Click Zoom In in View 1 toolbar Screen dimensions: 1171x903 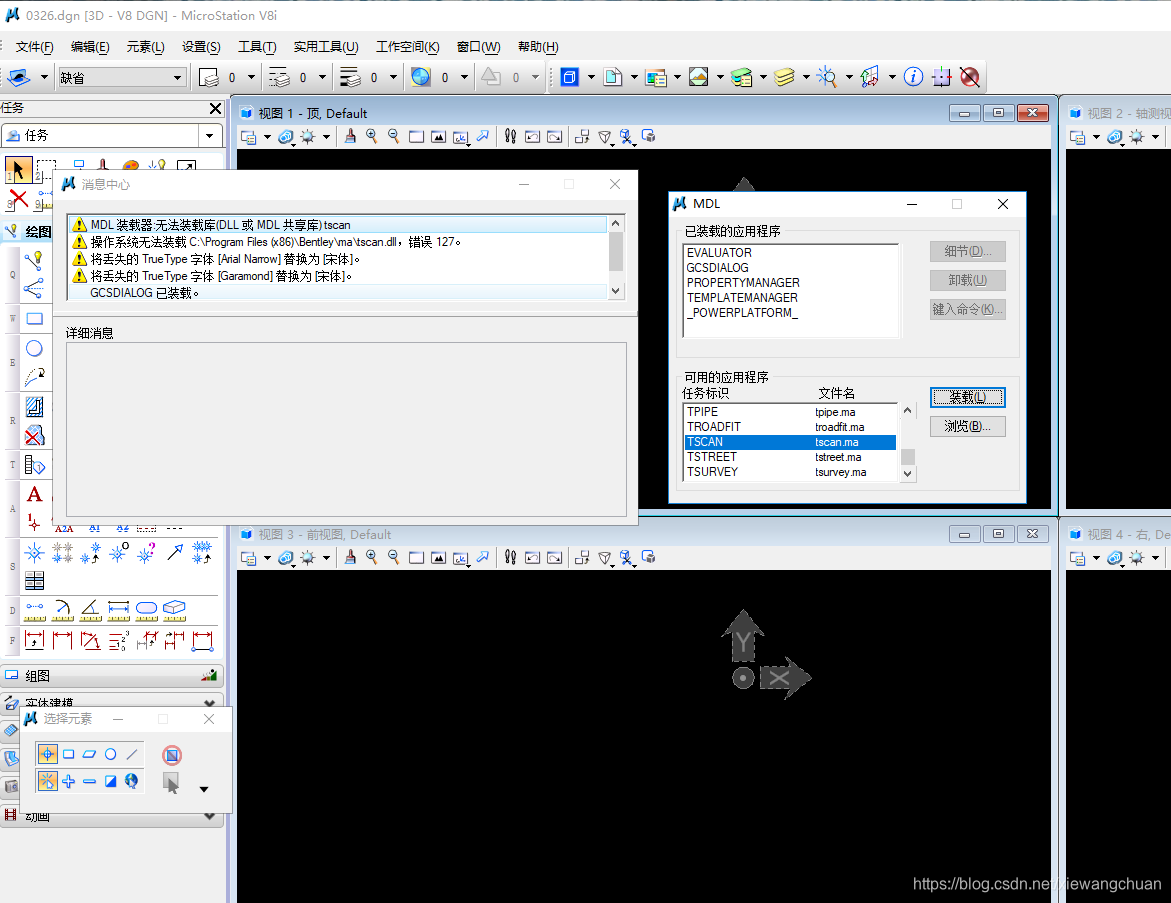pos(371,136)
